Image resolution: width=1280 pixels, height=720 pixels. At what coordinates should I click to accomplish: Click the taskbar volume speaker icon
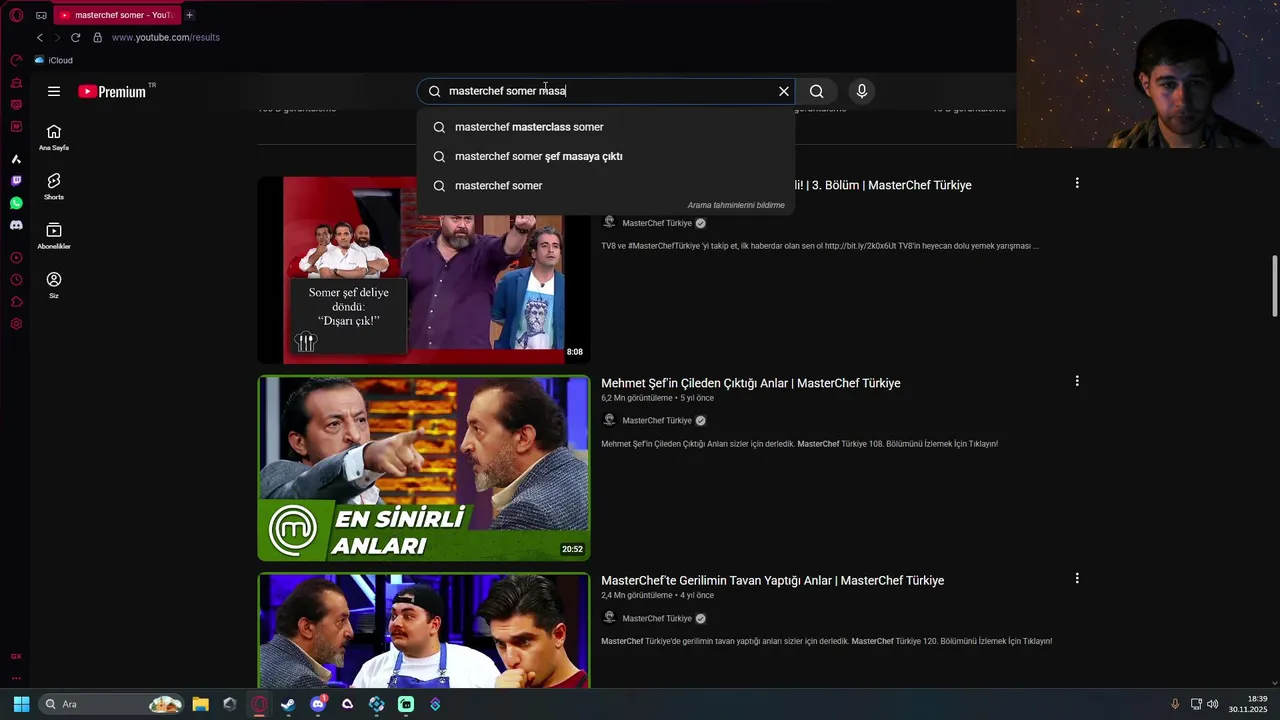1212,704
